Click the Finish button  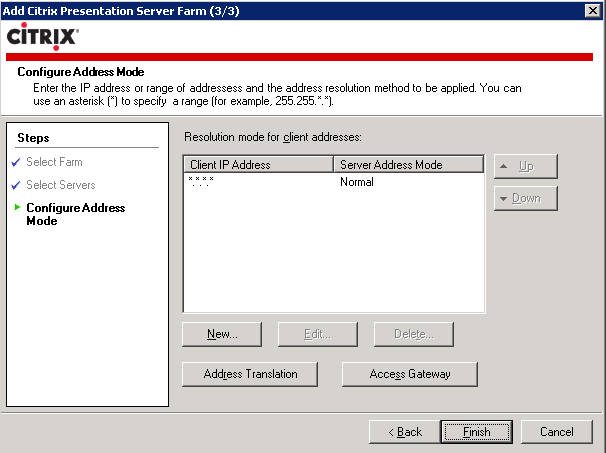[477, 431]
